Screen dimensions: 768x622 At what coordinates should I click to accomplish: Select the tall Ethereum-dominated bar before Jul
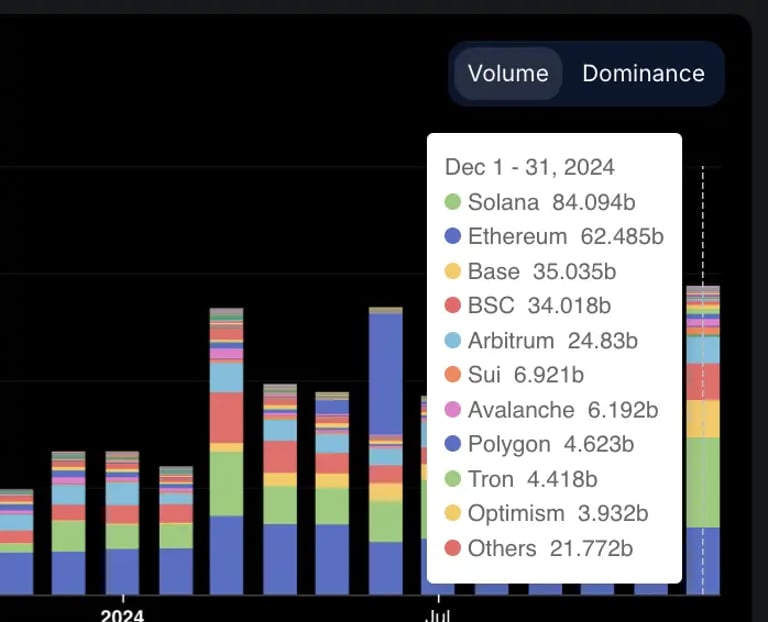coord(386,451)
